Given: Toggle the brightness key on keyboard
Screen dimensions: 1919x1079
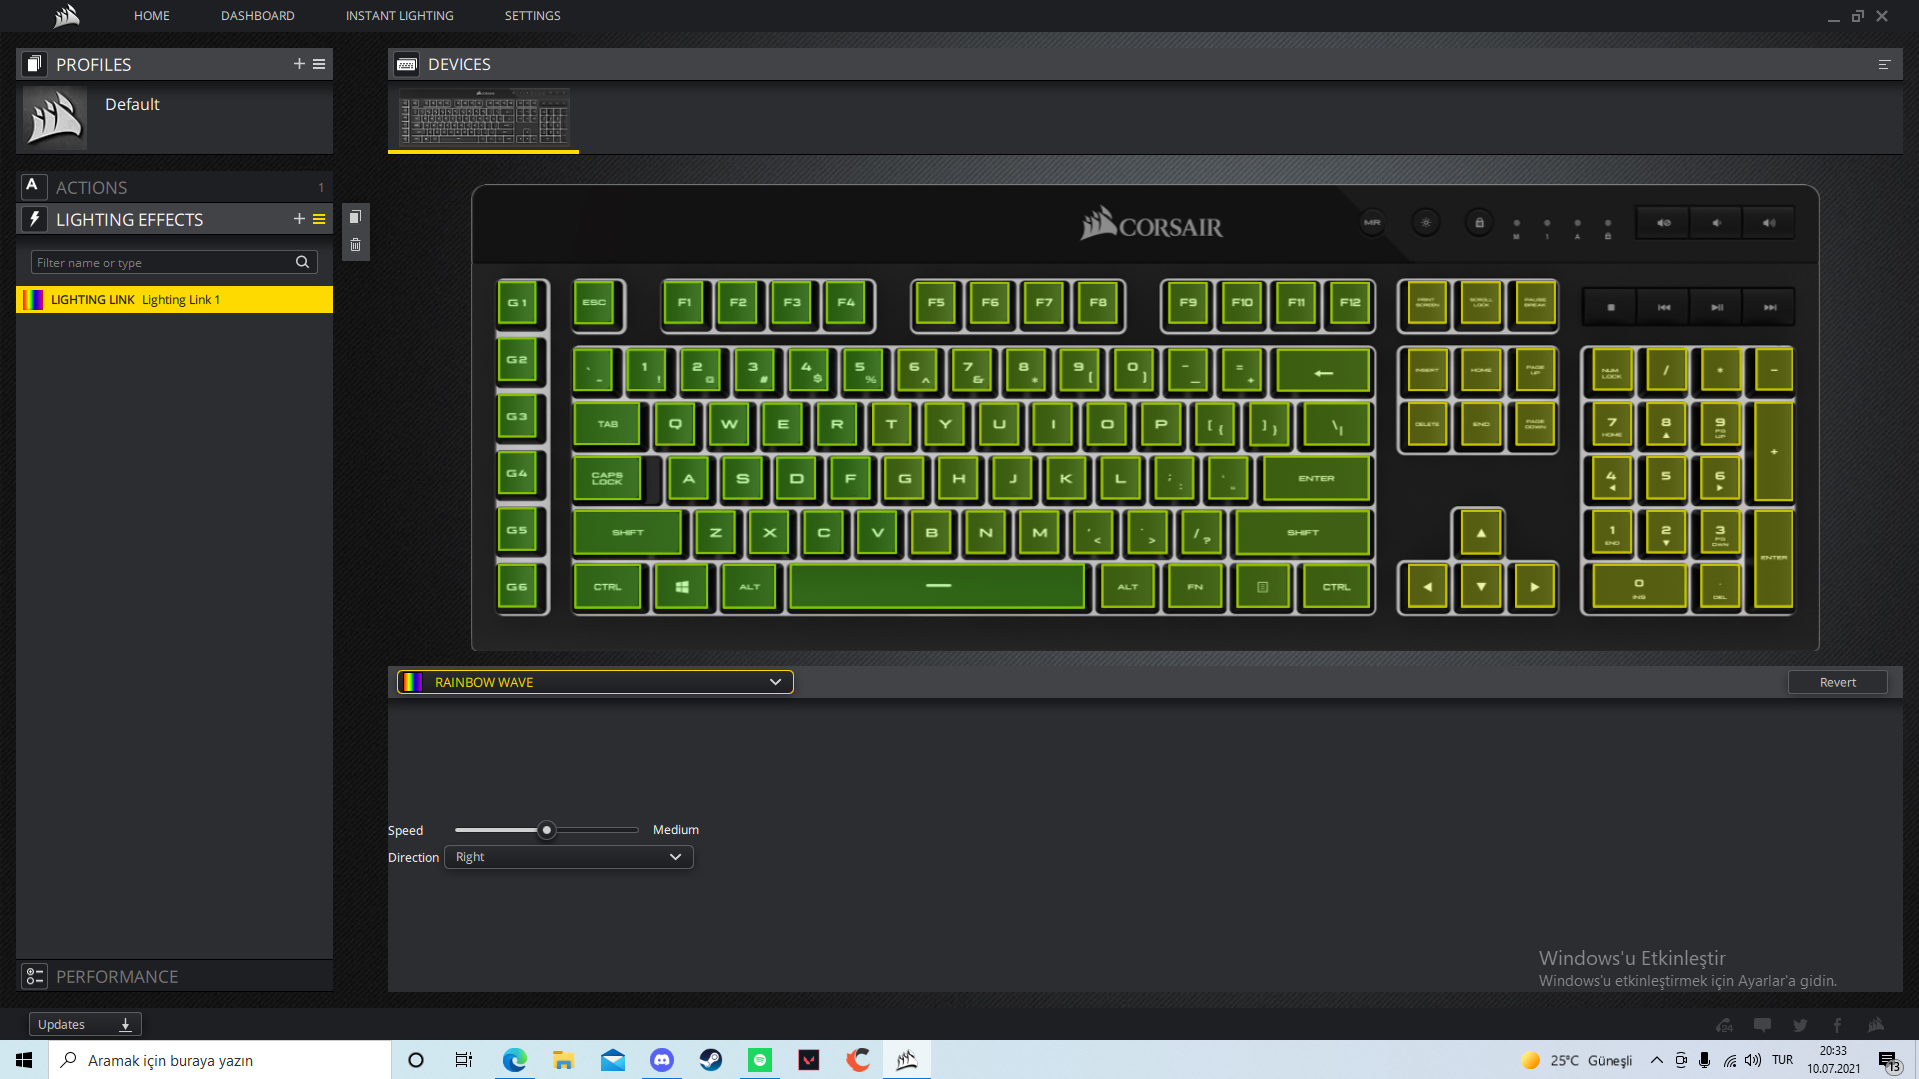Looking at the screenshot, I should click(1426, 223).
